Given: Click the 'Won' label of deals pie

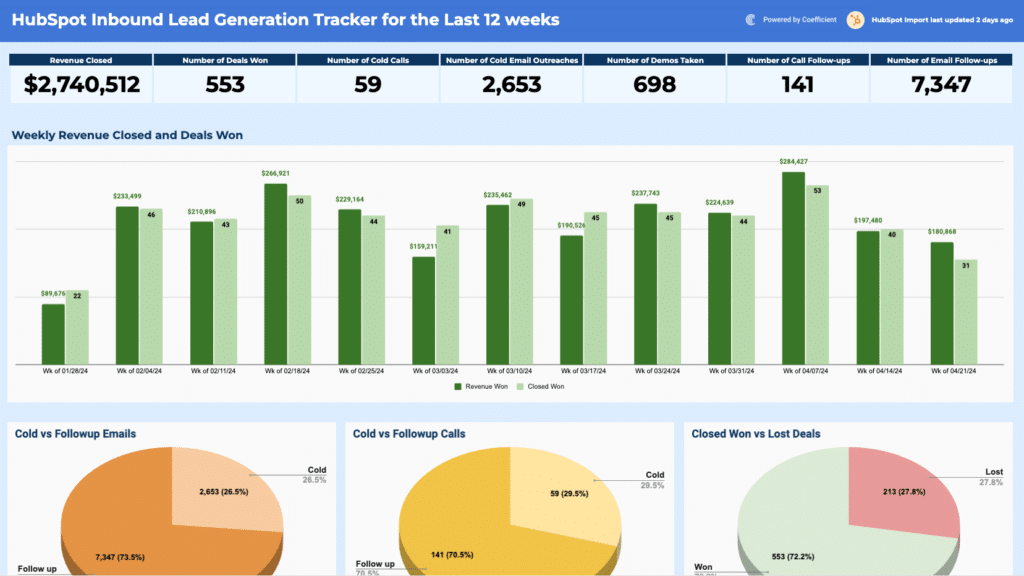Looking at the screenshot, I should (703, 567).
